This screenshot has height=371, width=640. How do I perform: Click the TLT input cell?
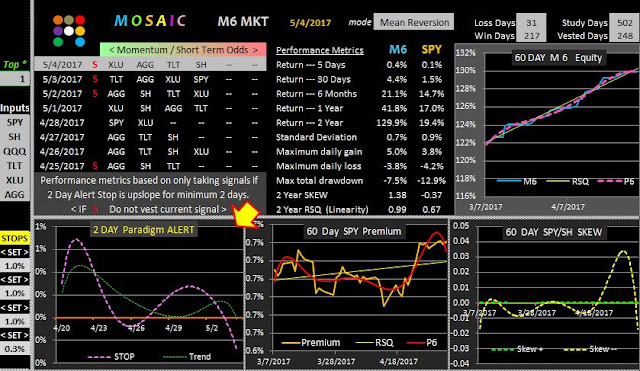(15, 165)
